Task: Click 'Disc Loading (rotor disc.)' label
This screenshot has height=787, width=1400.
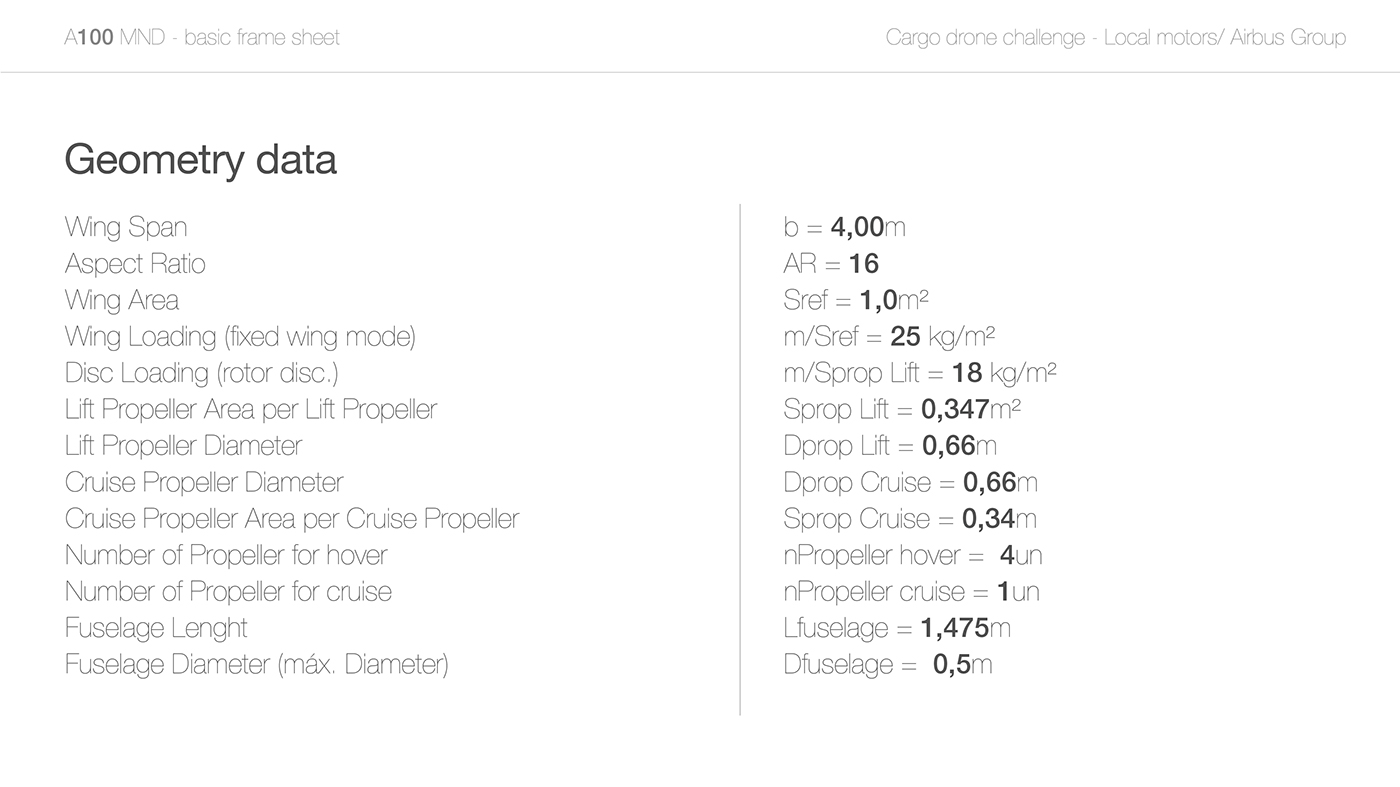Action: (x=202, y=373)
